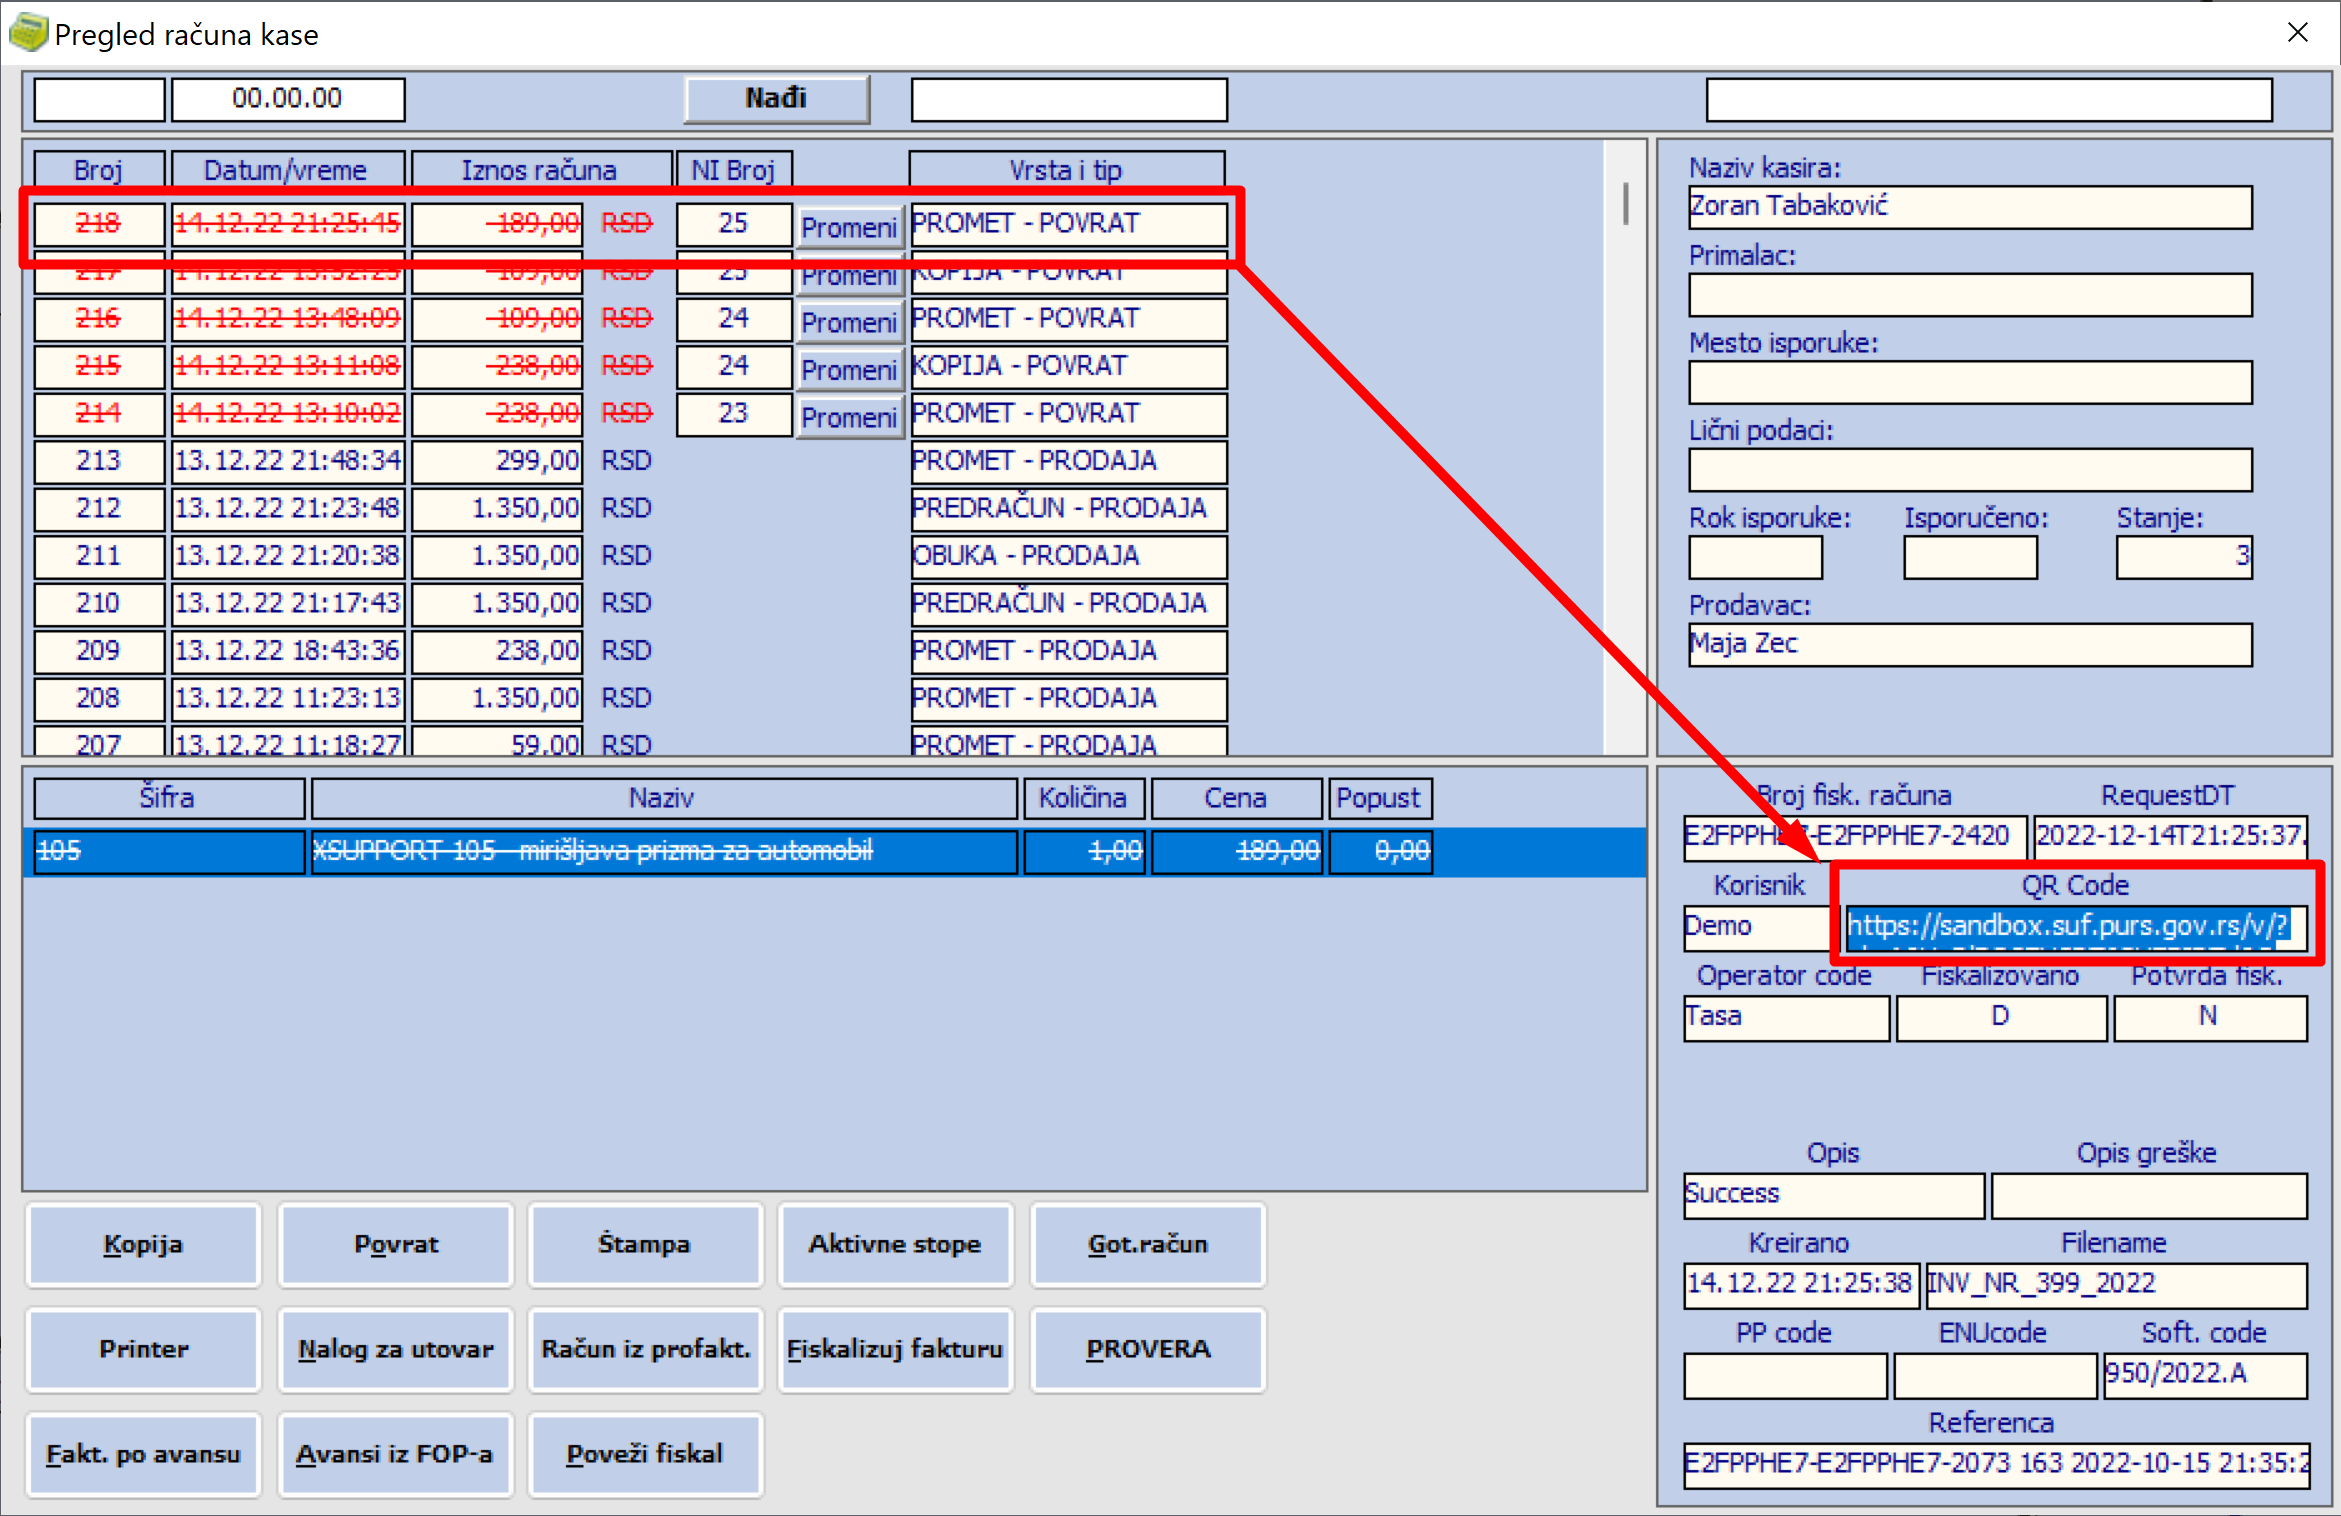
Task: Click the Naziv kasira field
Action: 1970,207
